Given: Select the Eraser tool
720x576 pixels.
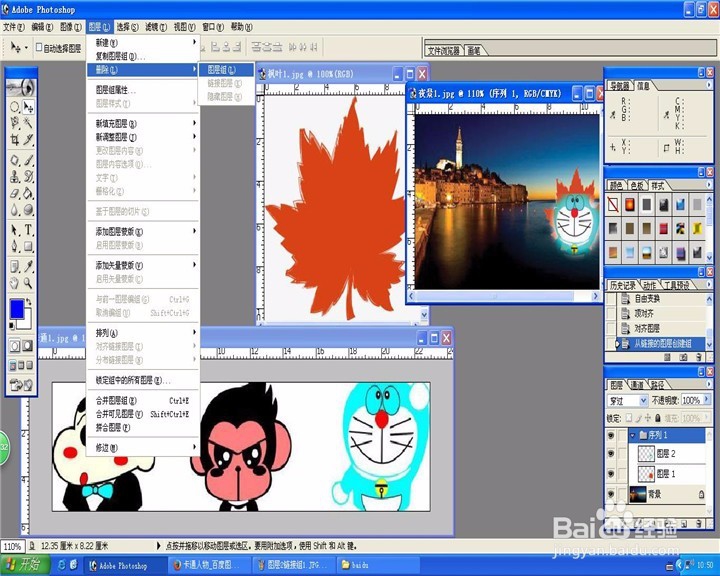Looking at the screenshot, I should coord(15,193).
